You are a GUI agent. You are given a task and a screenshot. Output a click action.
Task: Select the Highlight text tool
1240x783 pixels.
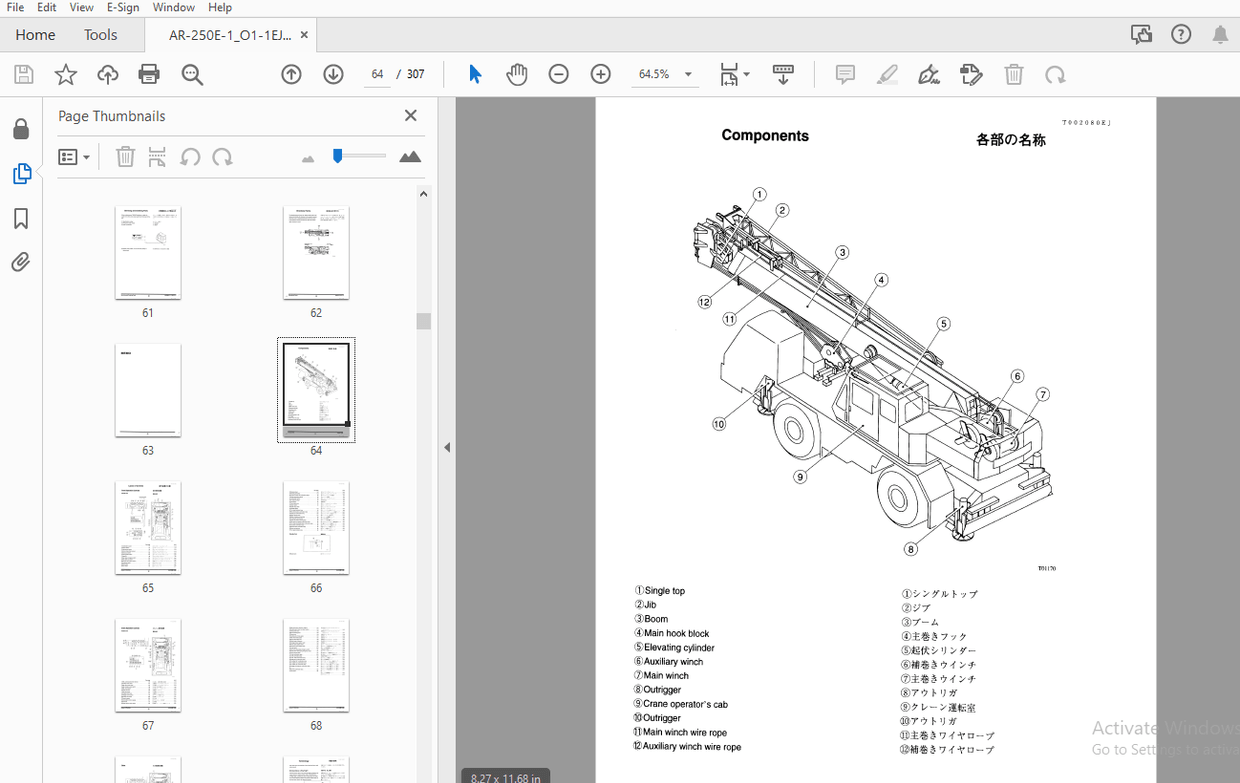click(887, 74)
